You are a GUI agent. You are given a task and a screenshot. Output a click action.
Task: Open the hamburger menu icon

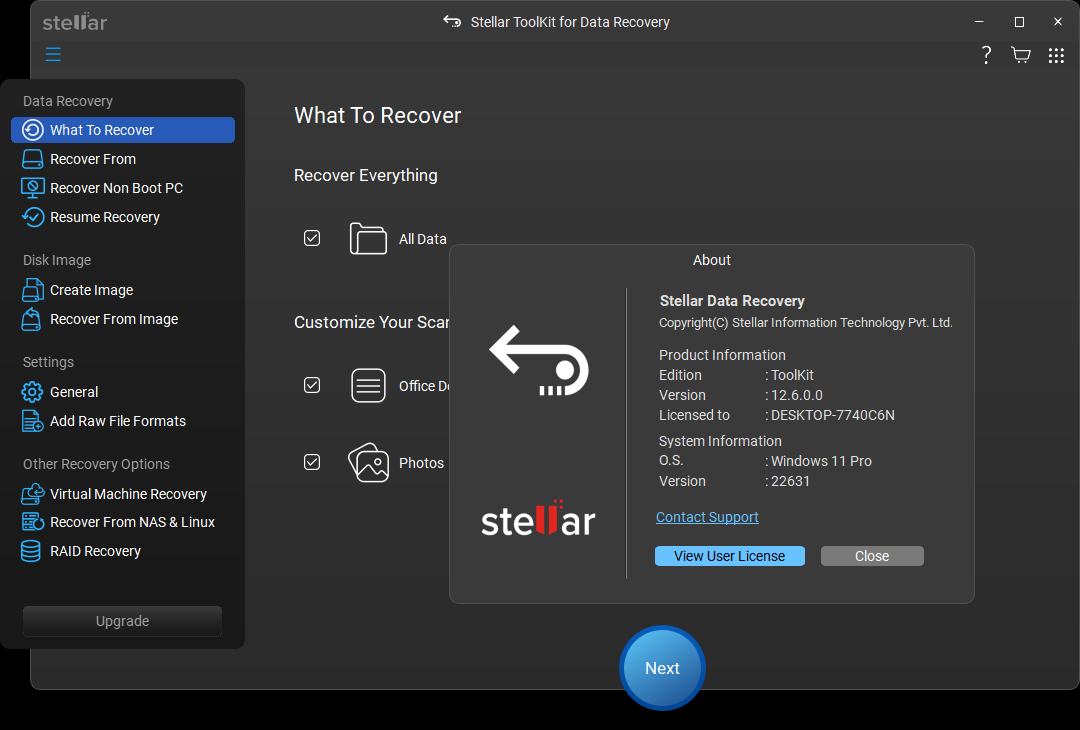coord(53,54)
